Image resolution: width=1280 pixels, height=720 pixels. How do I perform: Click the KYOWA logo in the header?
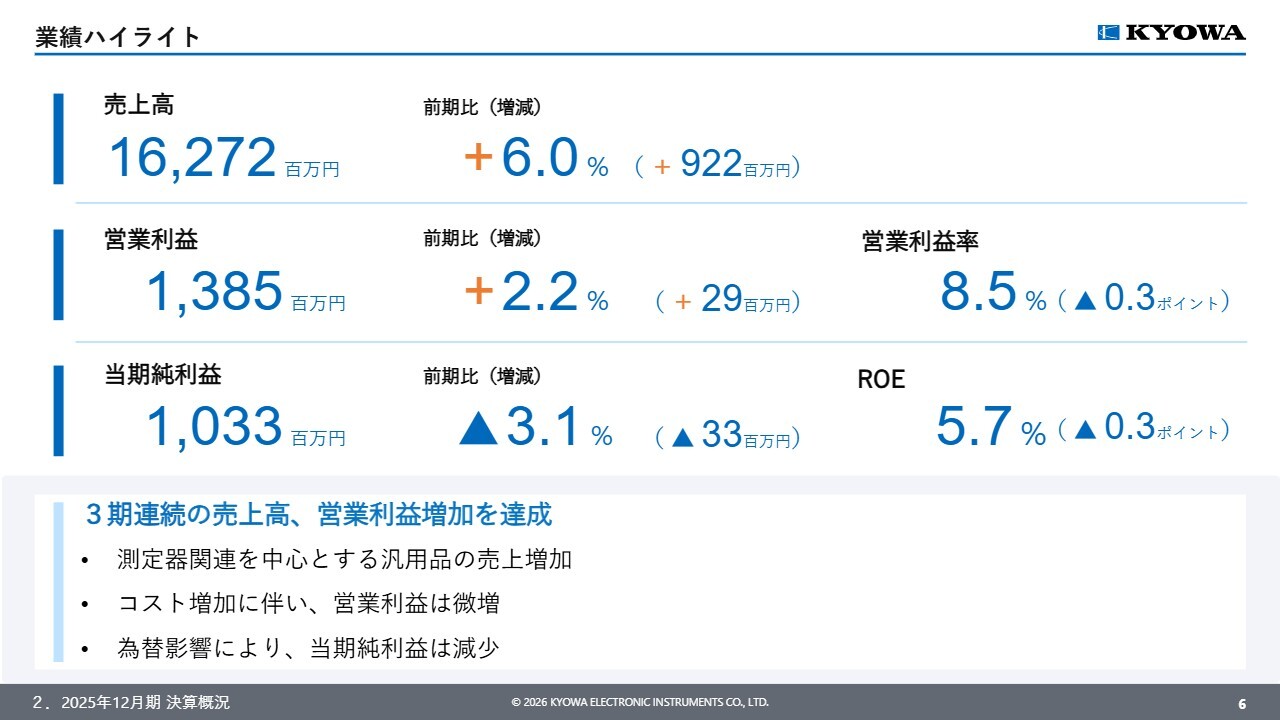pyautogui.click(x=1171, y=33)
